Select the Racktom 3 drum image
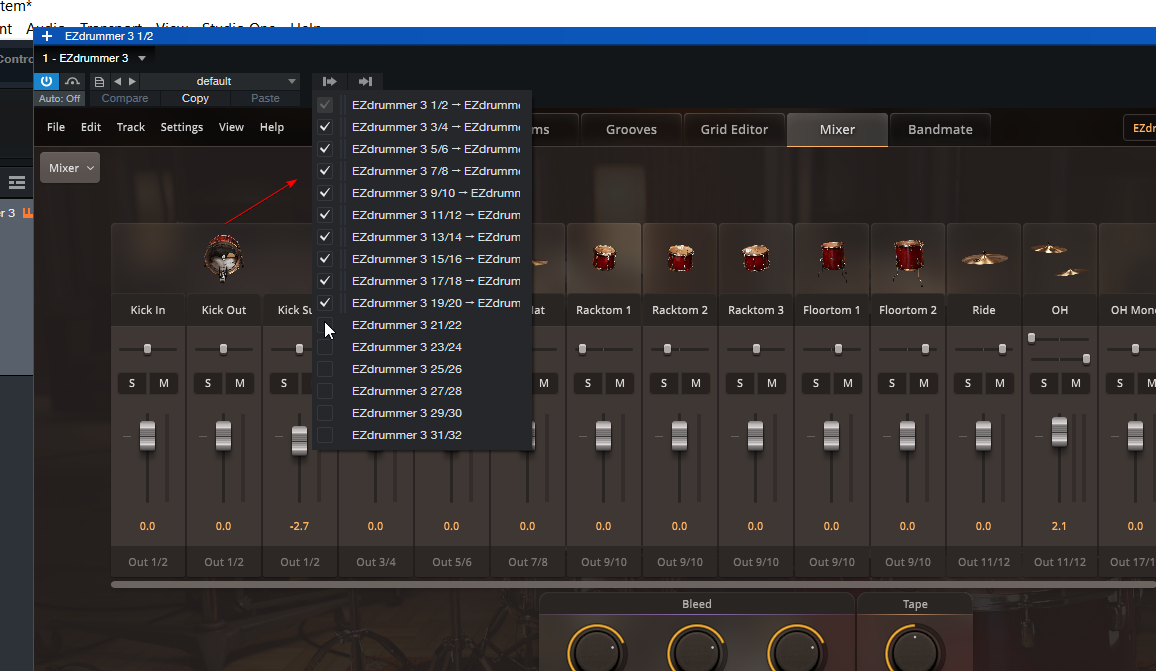Viewport: 1156px width, 671px height. click(x=756, y=258)
